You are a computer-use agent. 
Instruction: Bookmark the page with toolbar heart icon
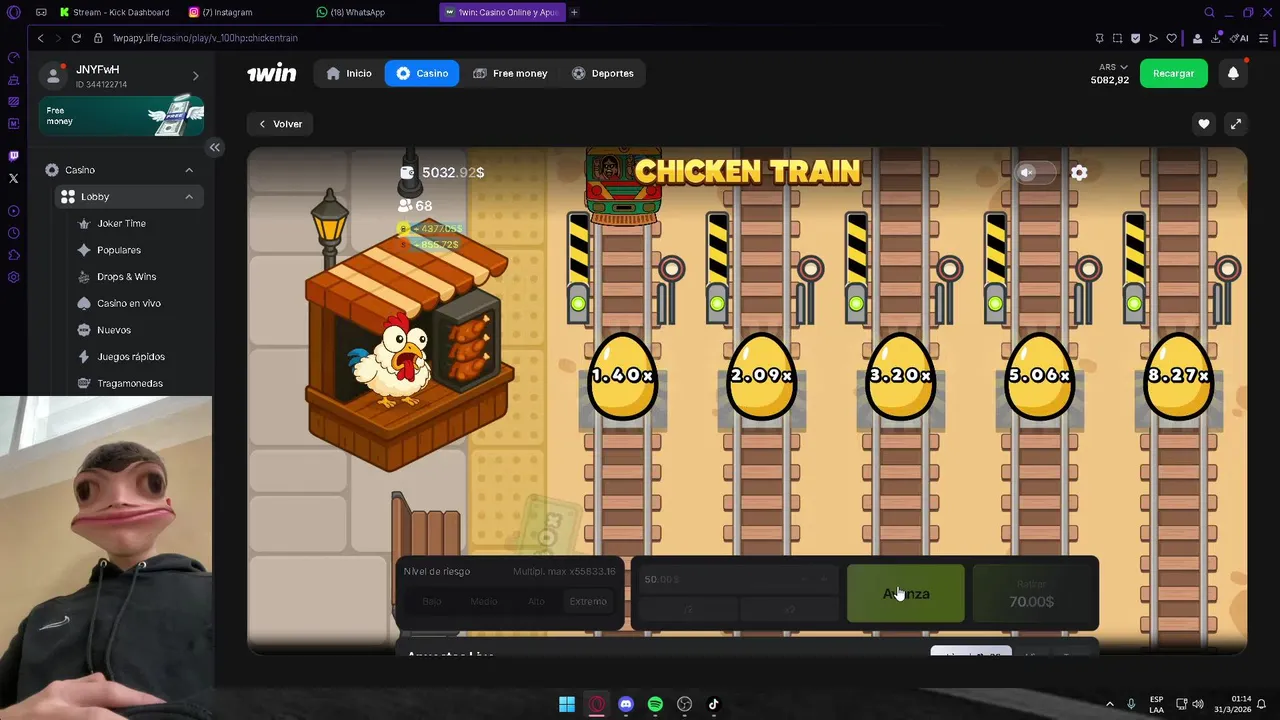(x=1171, y=38)
